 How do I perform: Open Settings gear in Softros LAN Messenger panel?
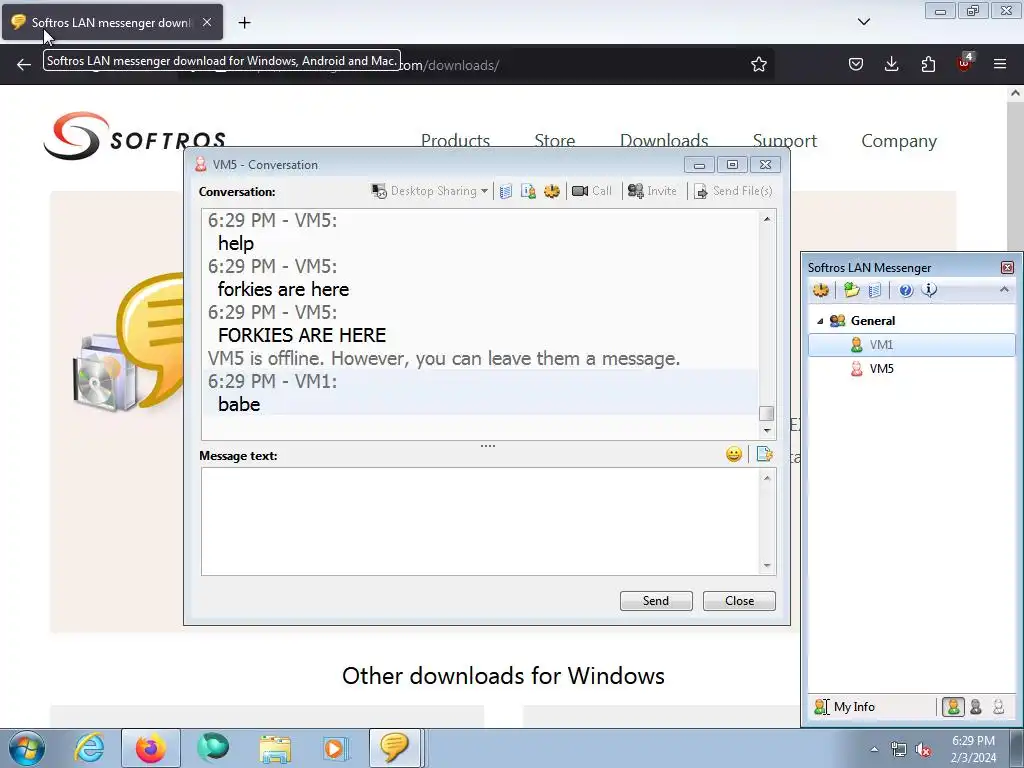pos(821,290)
